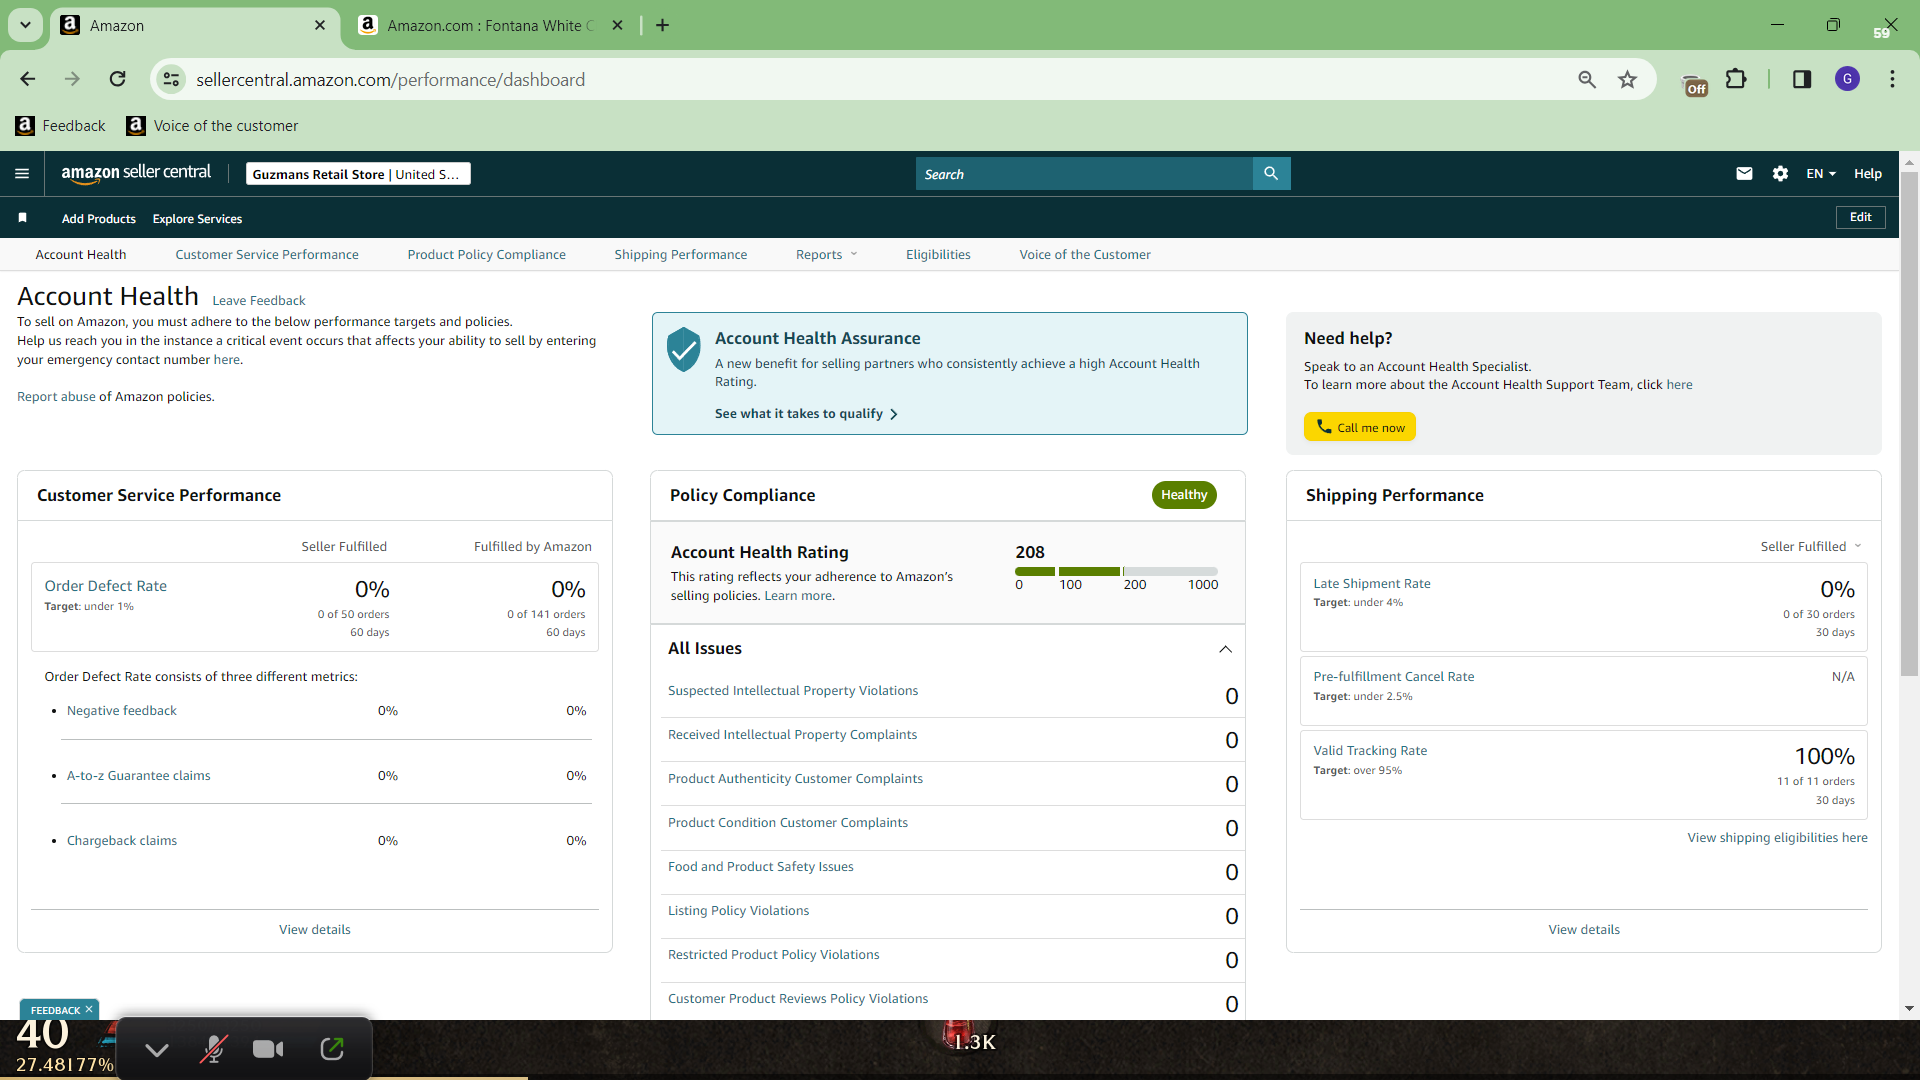The image size is (1920, 1080).
Task: Open Chargeback claims link
Action: point(121,840)
